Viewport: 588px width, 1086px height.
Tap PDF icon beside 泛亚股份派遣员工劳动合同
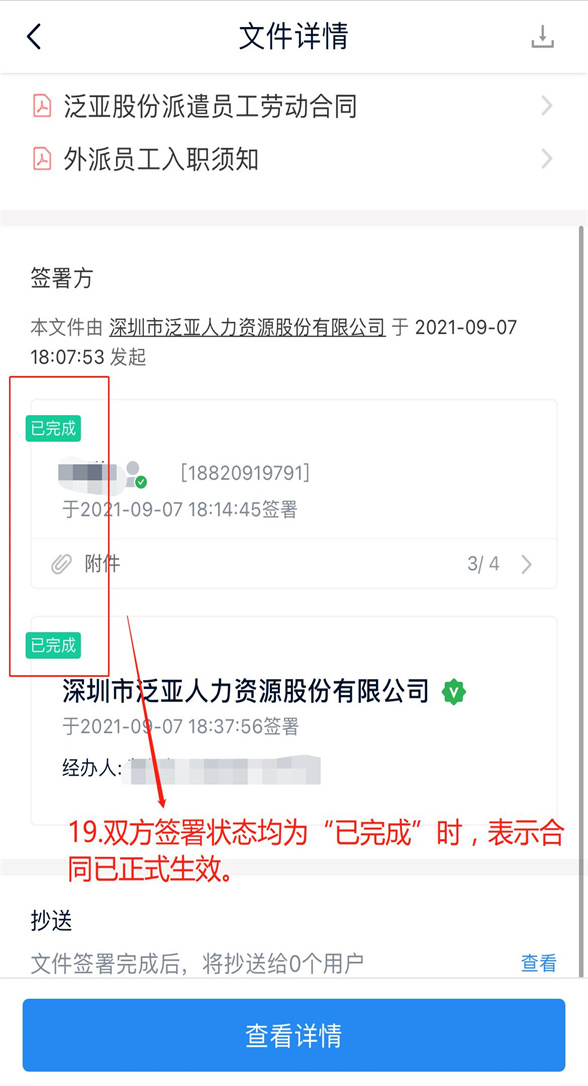pyautogui.click(x=42, y=106)
